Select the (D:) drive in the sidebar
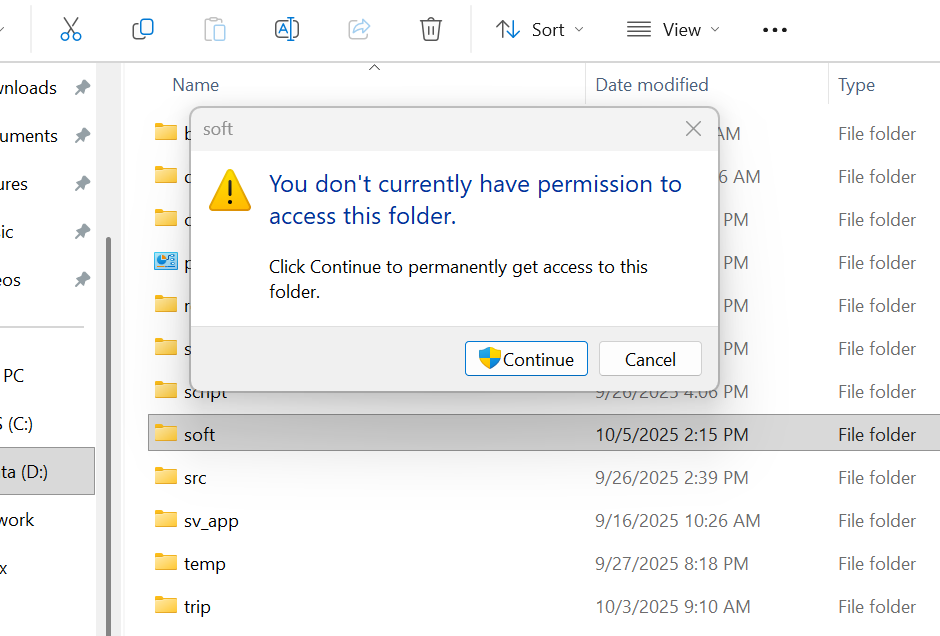Image resolution: width=940 pixels, height=636 pixels. pos(47,471)
